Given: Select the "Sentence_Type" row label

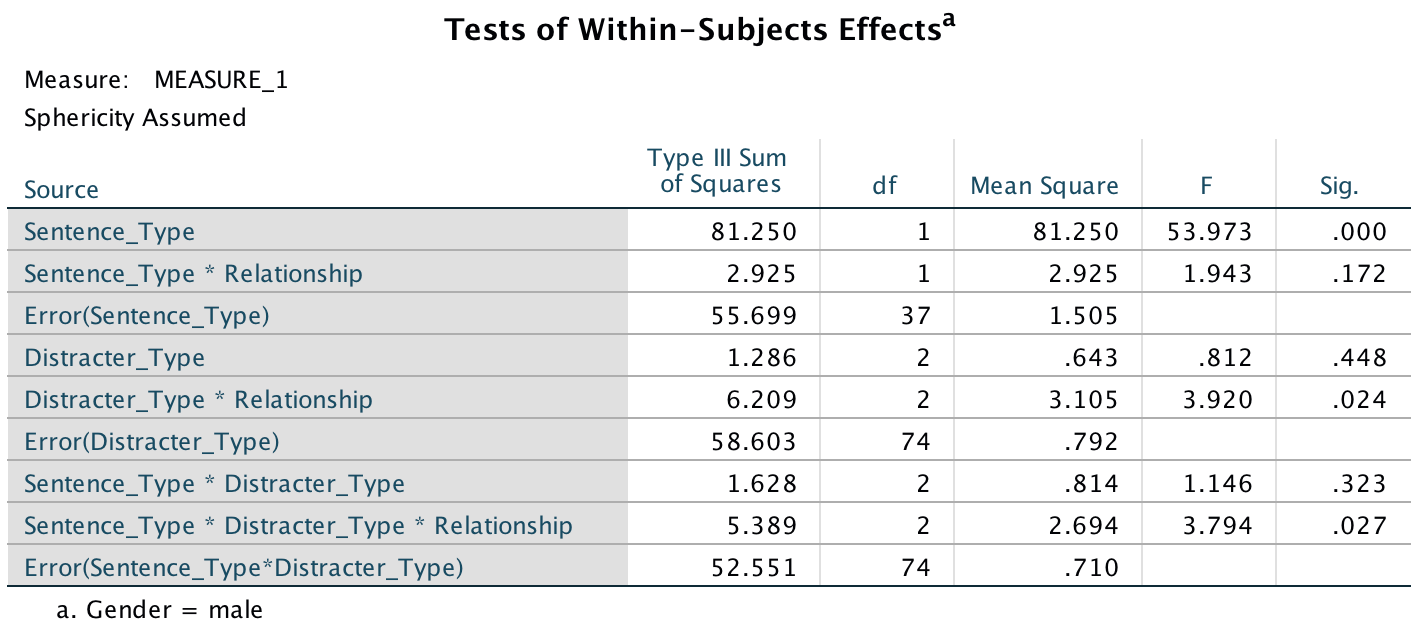Looking at the screenshot, I should [109, 232].
